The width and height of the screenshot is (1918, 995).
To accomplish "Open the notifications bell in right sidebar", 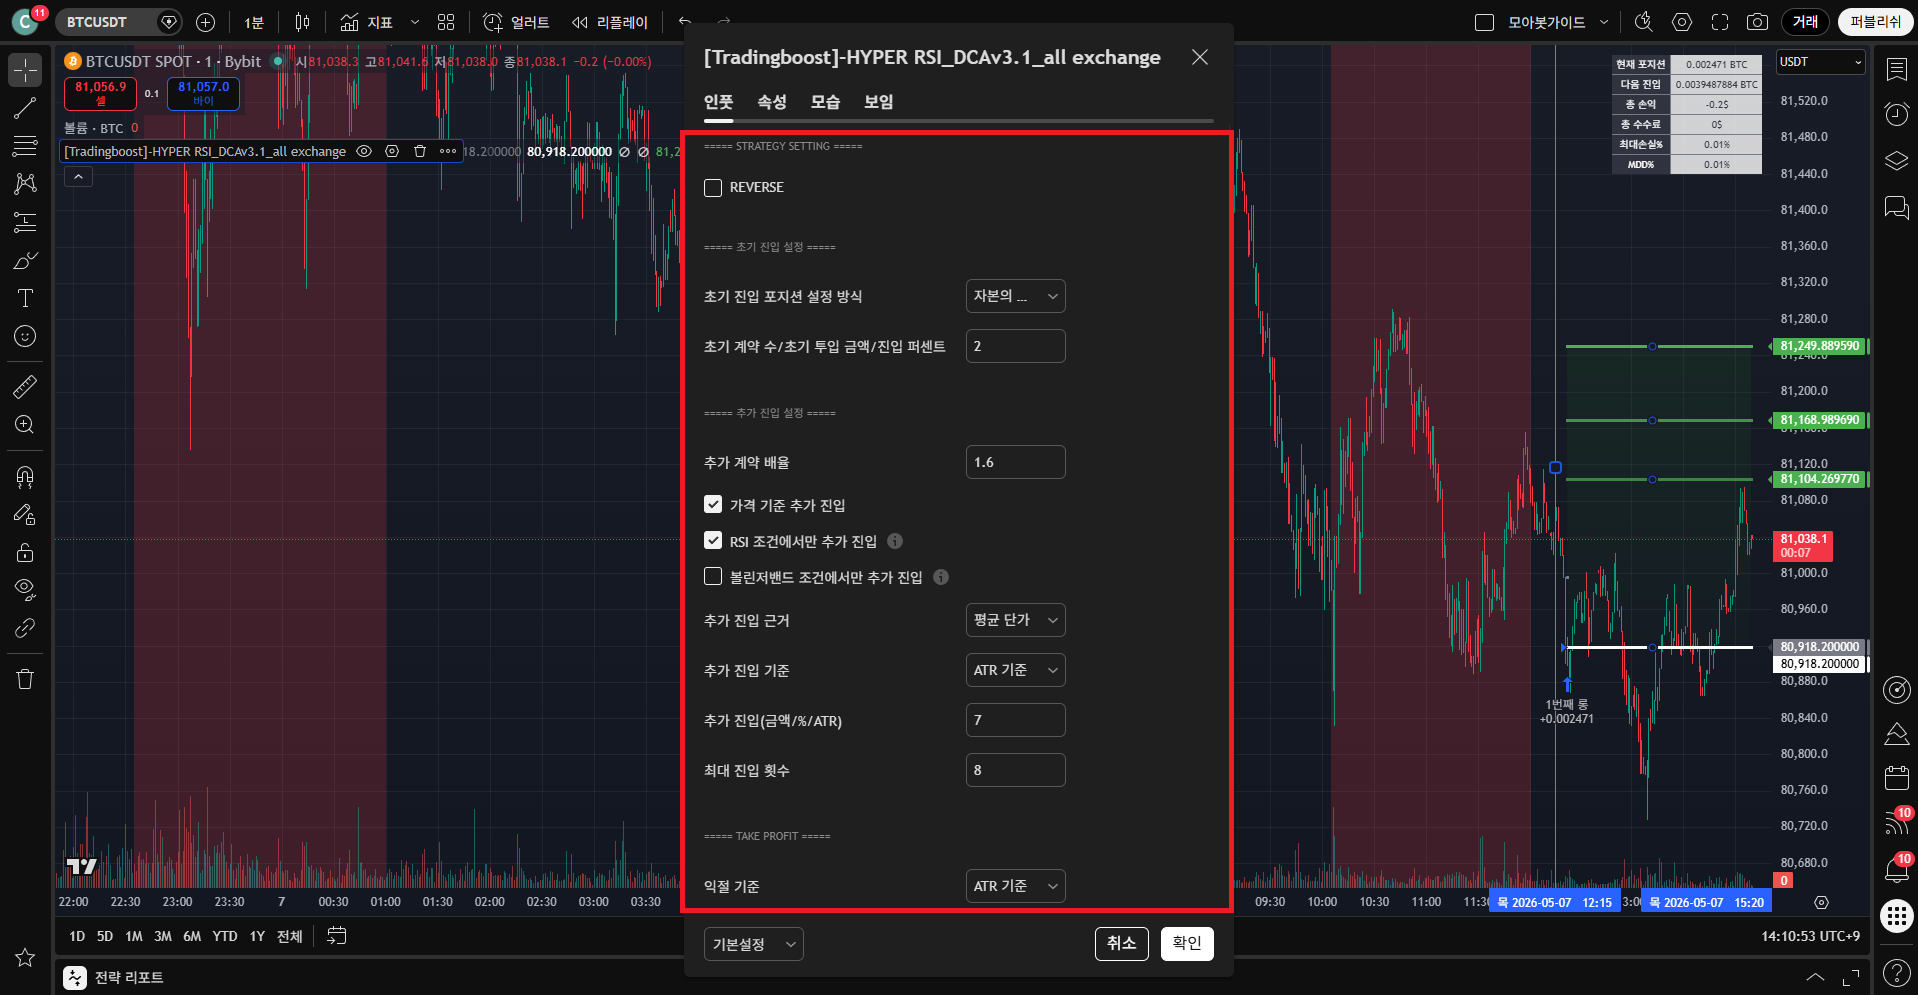I will point(1896,870).
